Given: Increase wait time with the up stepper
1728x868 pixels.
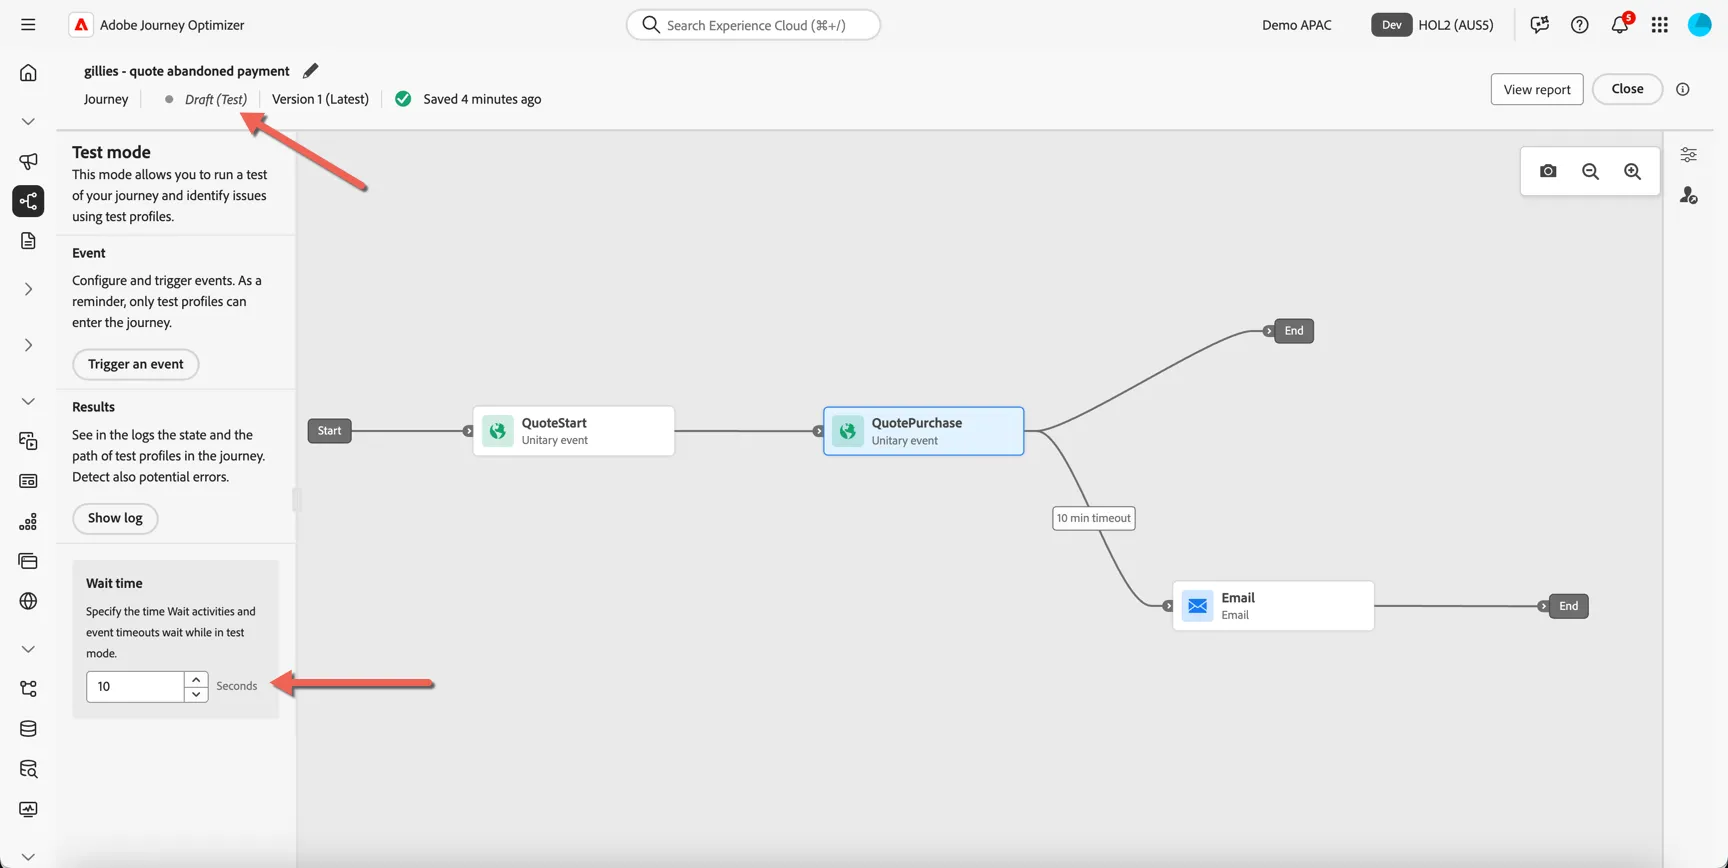Looking at the screenshot, I should point(196,679).
